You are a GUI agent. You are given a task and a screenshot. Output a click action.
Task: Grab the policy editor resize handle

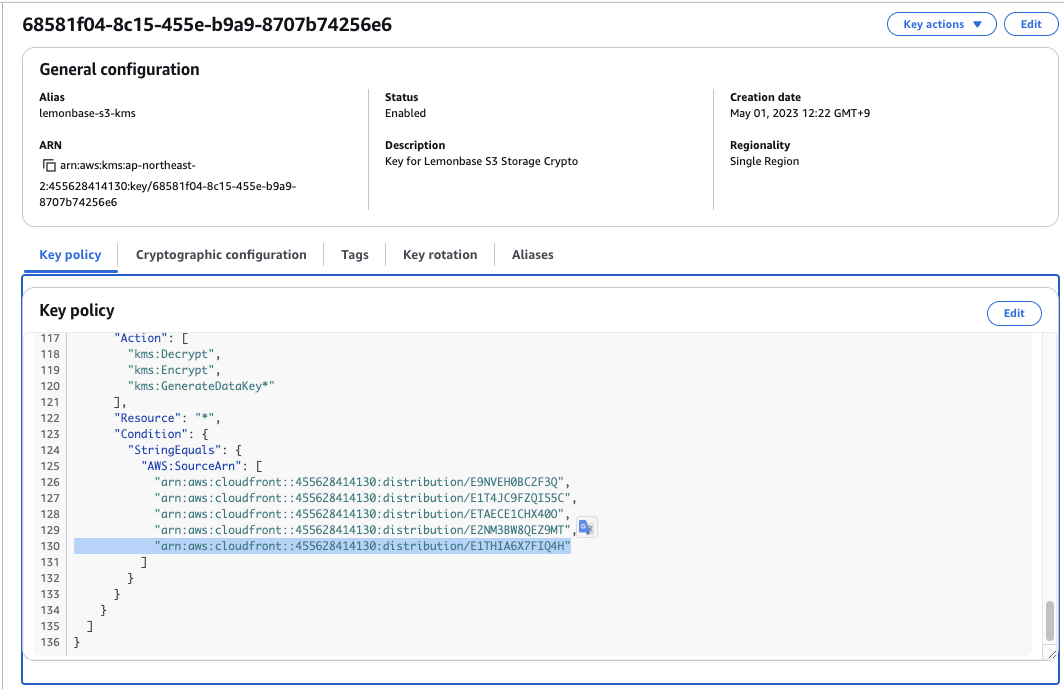pos(1052,654)
